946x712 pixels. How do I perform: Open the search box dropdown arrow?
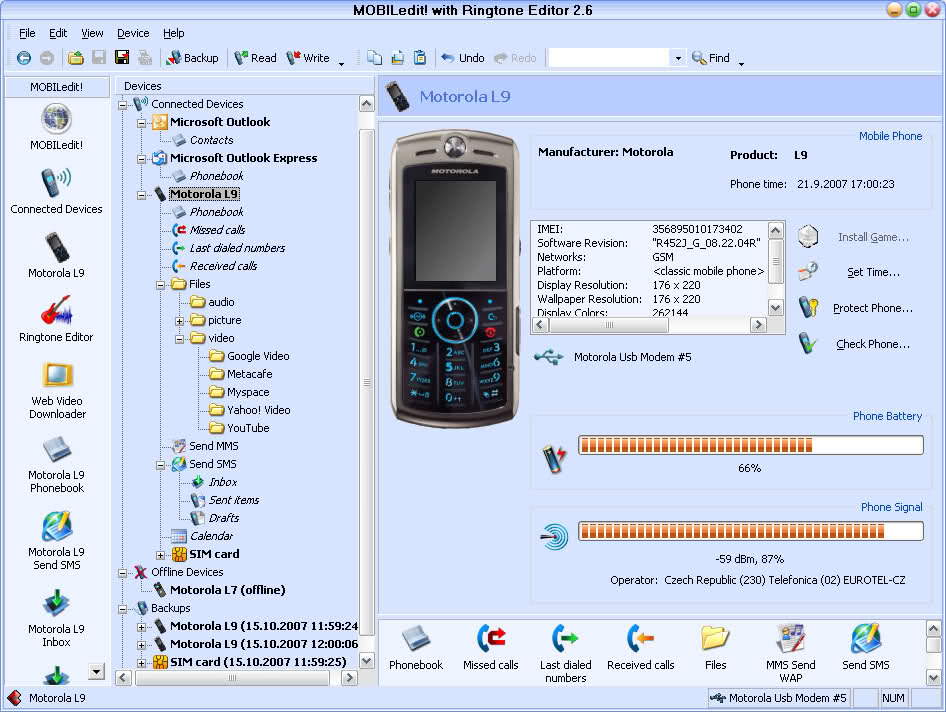(678, 58)
